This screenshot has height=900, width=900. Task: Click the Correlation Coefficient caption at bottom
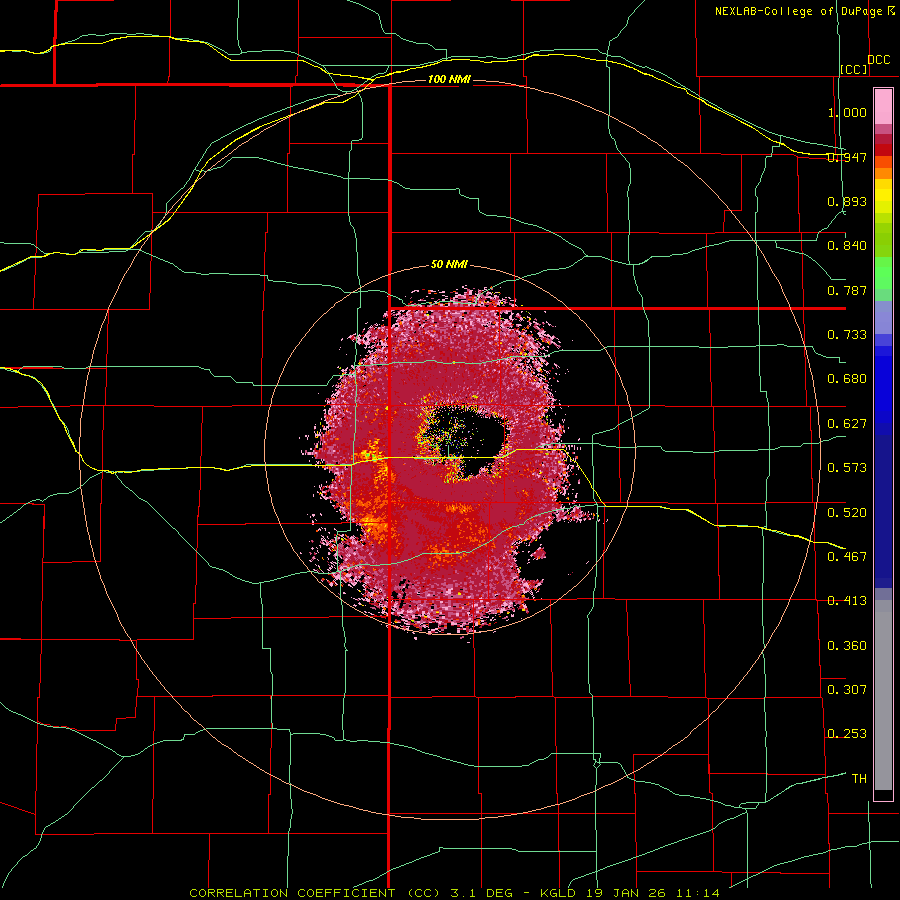(453, 893)
